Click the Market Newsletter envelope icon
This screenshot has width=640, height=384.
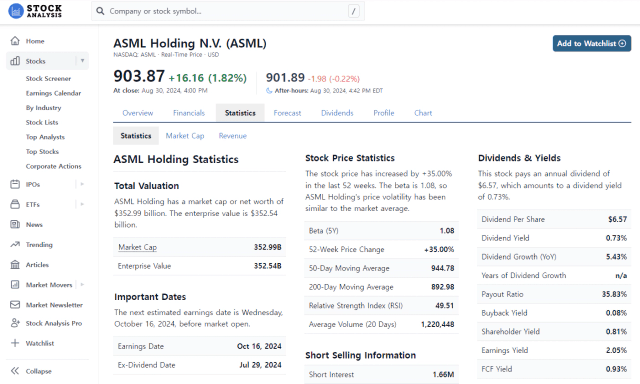point(15,305)
